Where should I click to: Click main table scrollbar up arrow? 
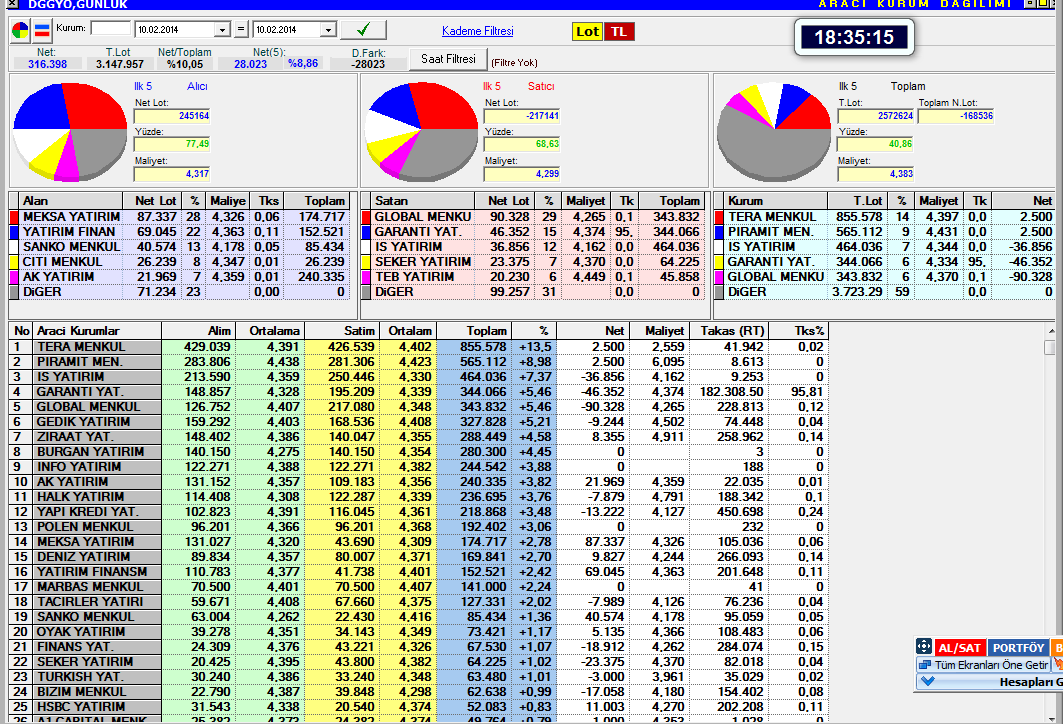[1051, 330]
